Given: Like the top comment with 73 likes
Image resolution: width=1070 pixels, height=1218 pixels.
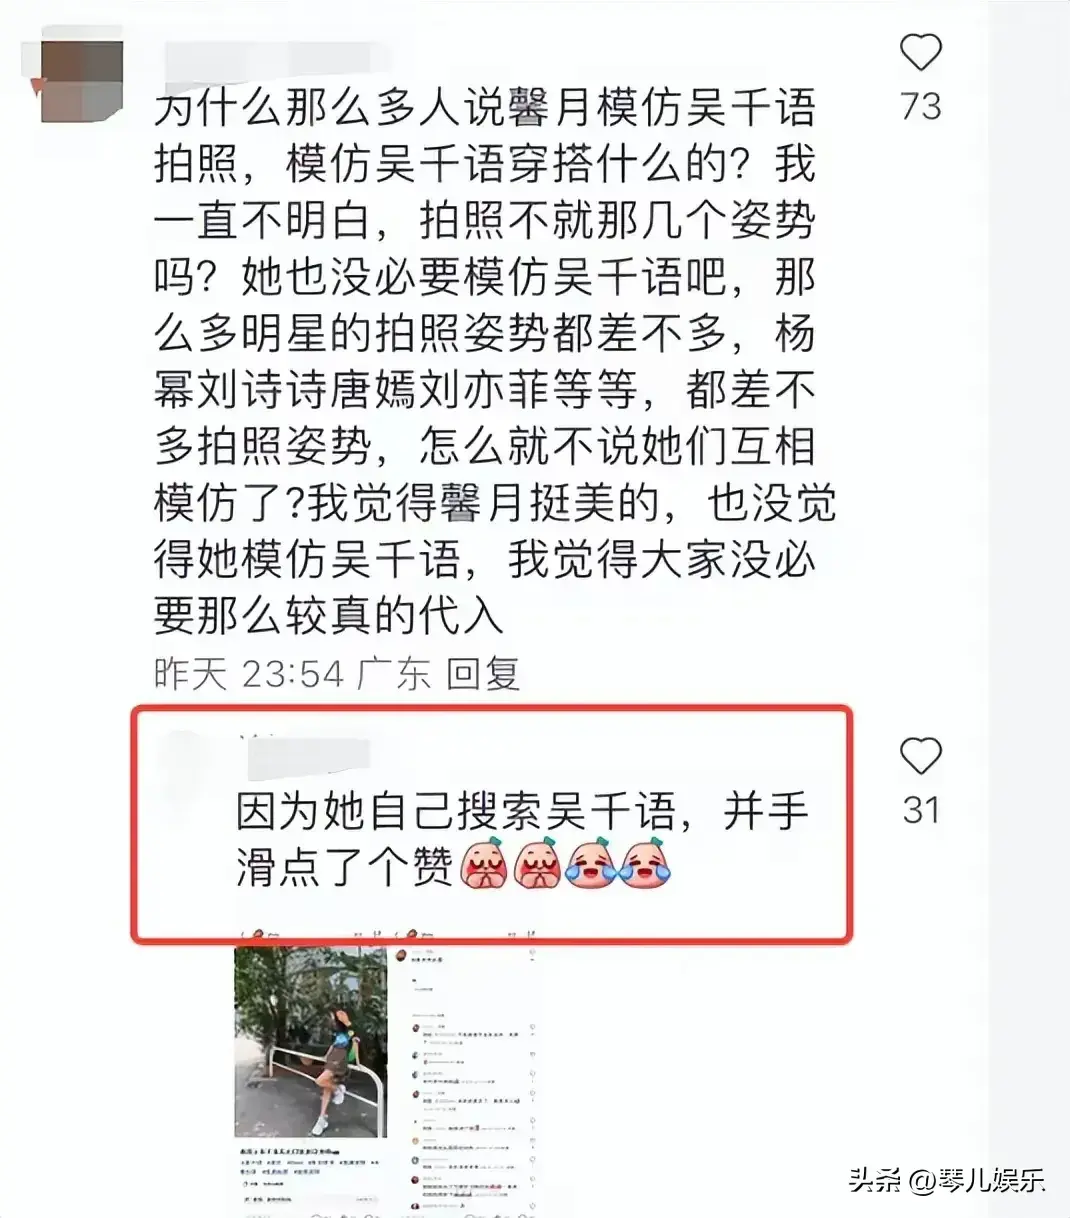Looking at the screenshot, I should pos(920,52).
